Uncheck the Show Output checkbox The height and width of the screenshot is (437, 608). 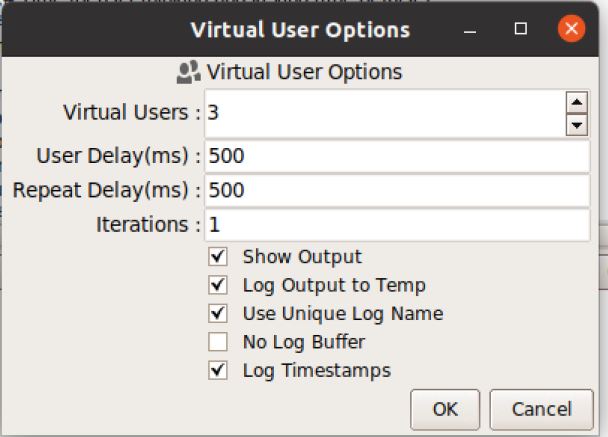218,257
